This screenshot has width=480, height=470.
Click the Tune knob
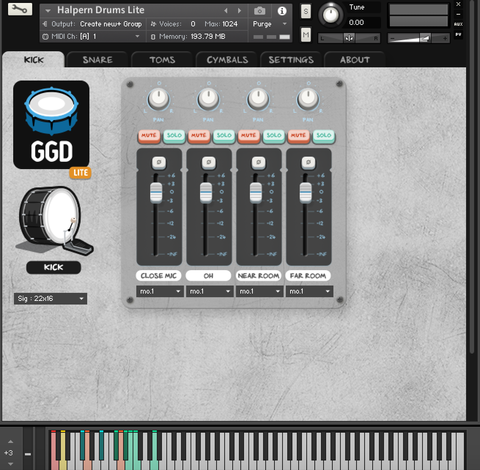tap(331, 15)
